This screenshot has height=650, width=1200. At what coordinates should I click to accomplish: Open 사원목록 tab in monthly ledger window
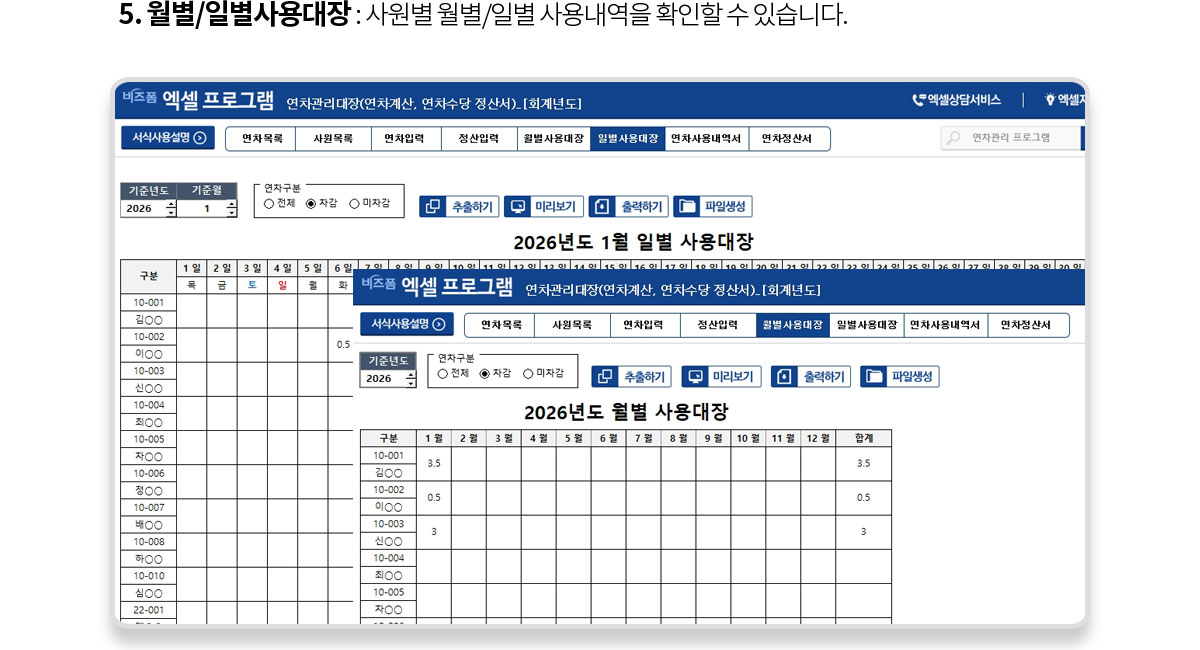(572, 325)
